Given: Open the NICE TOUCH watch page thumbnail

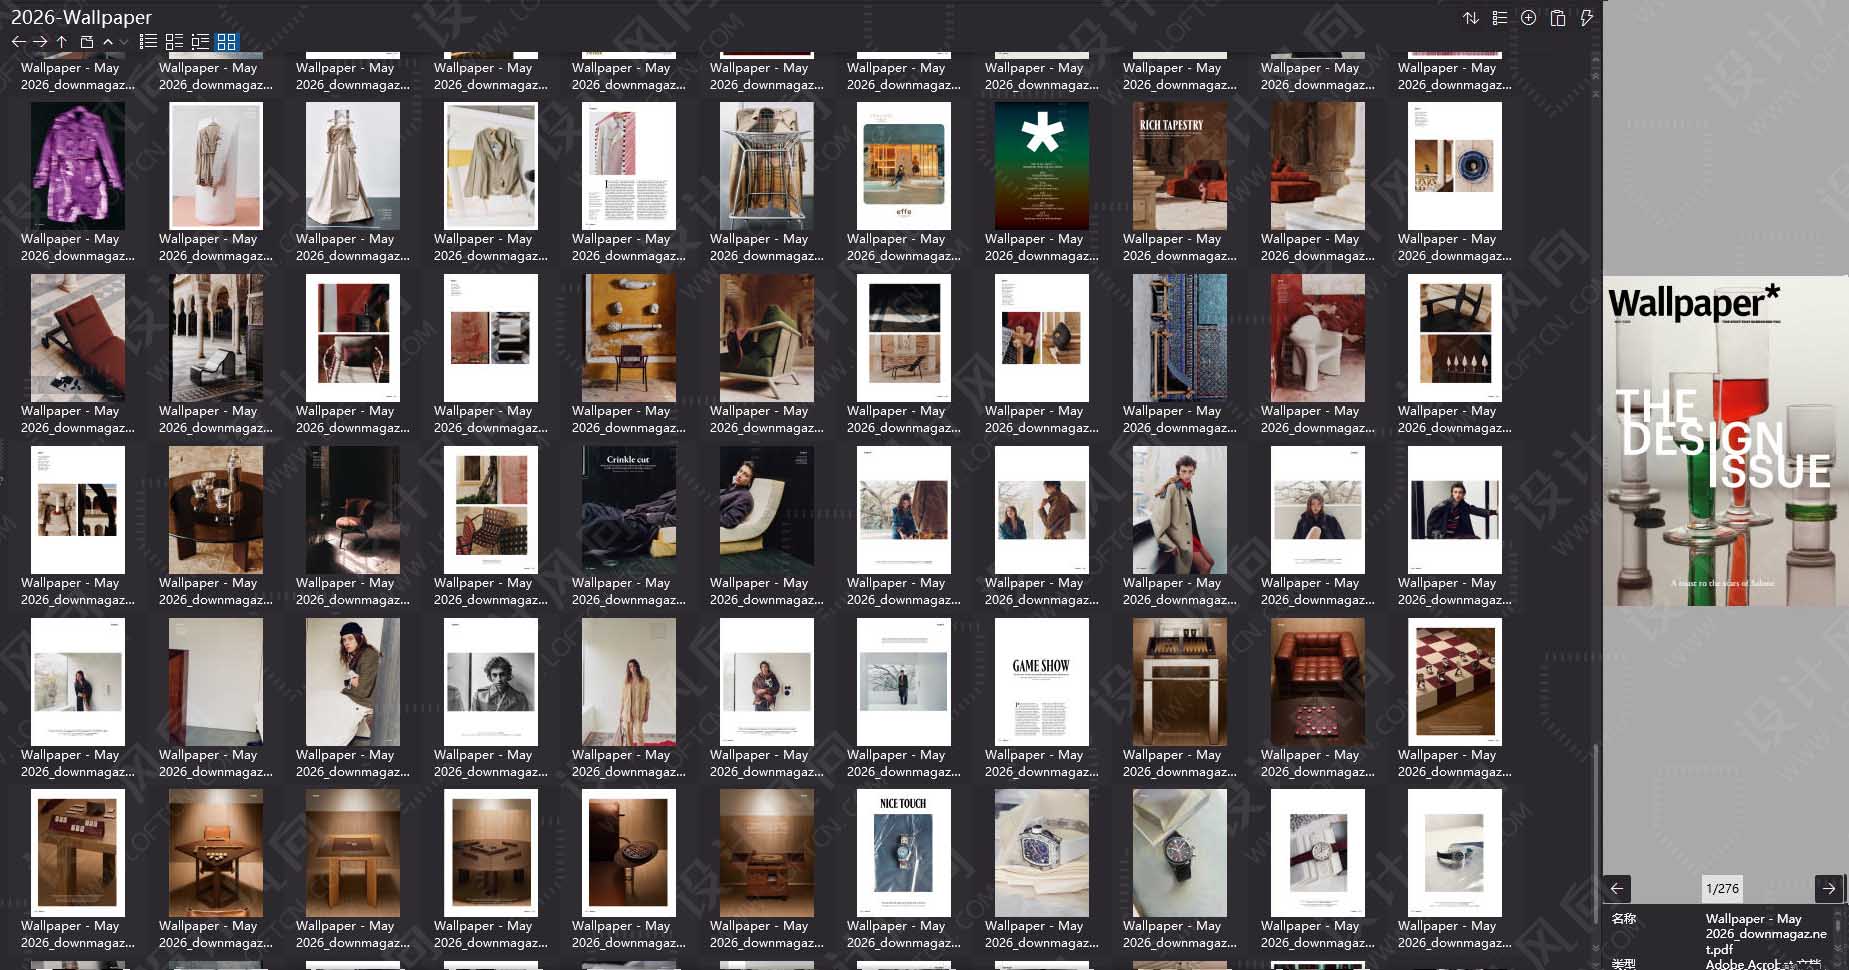Looking at the screenshot, I should click(x=904, y=853).
